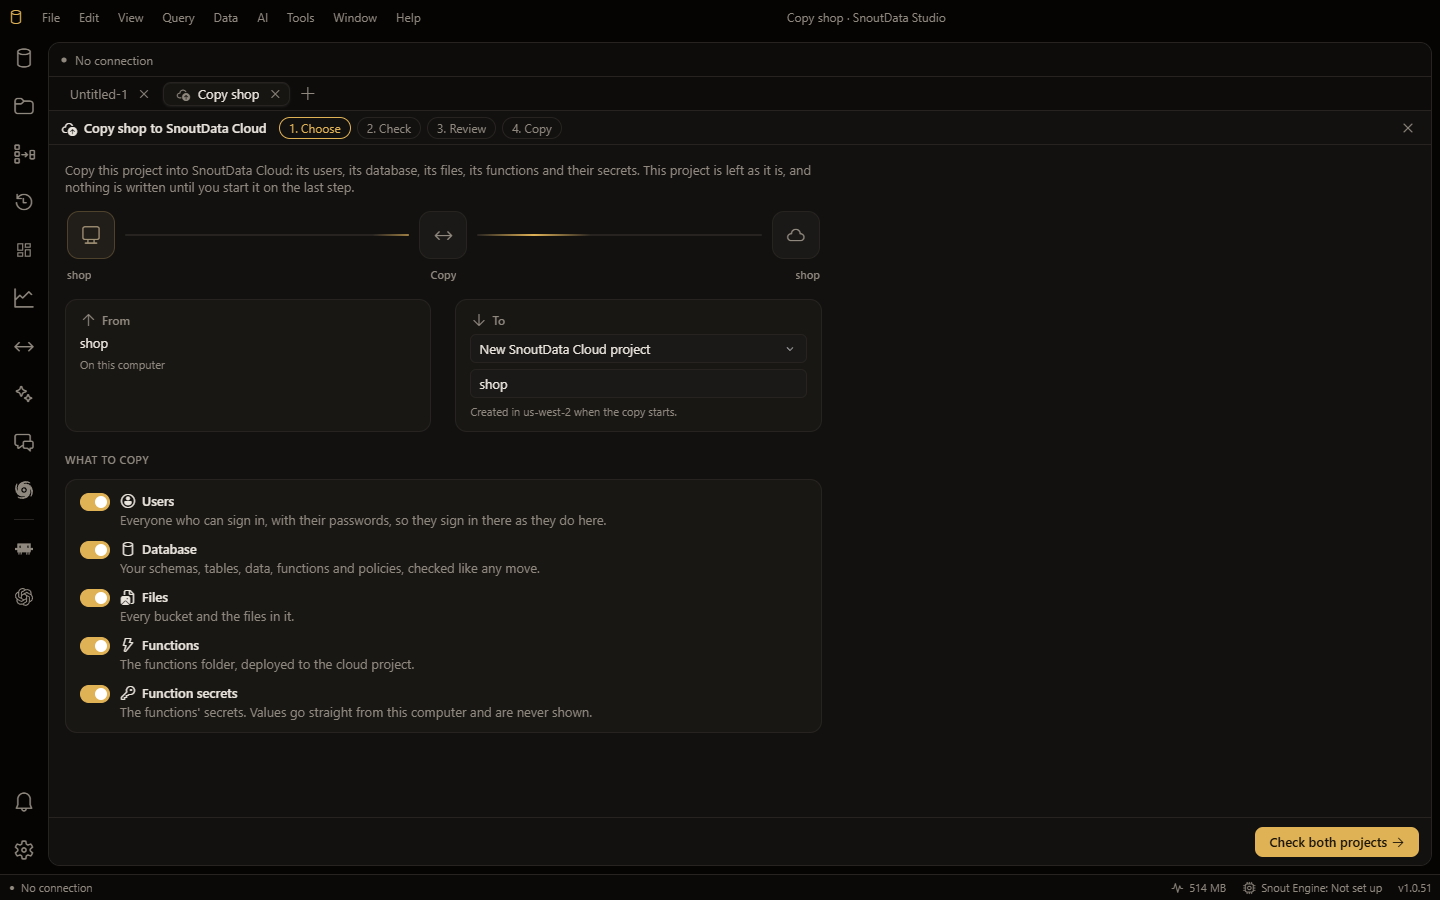
Task: Open the chat bubbles icon in the sidebar
Action: click(24, 442)
